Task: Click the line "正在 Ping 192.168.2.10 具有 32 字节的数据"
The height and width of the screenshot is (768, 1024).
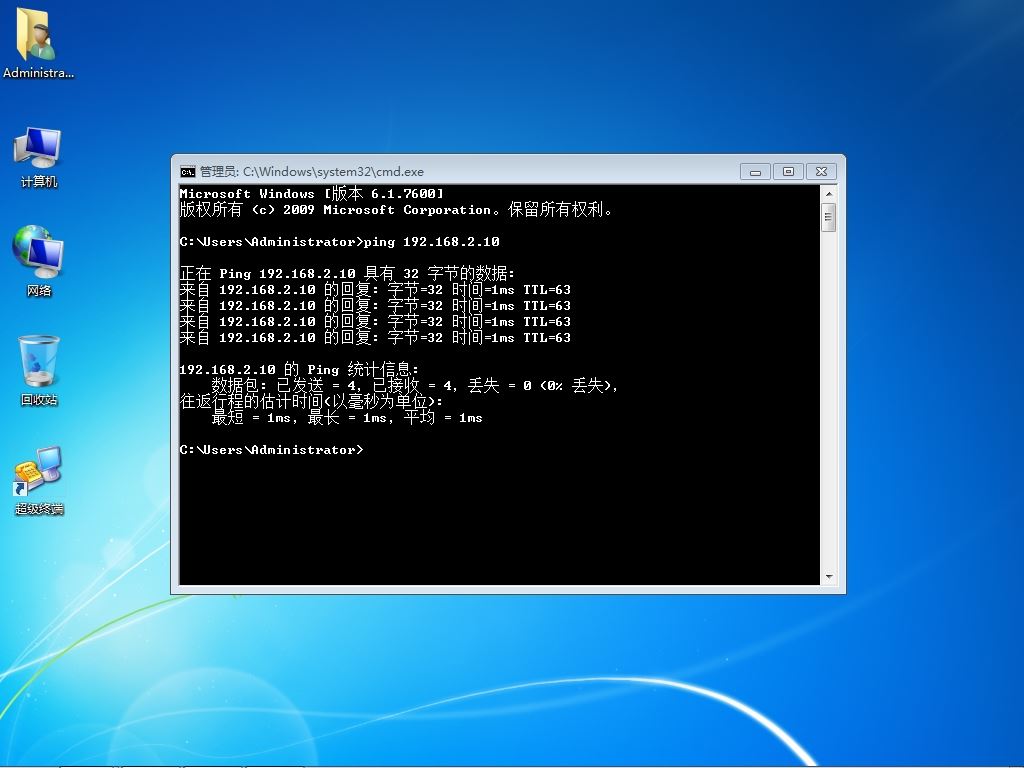Action: [347, 273]
